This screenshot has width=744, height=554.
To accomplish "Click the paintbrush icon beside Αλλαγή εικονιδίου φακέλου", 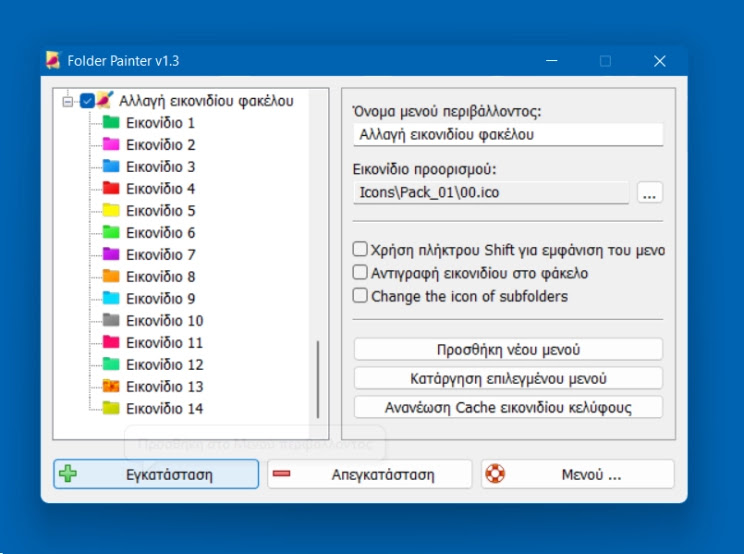I will 104,100.
